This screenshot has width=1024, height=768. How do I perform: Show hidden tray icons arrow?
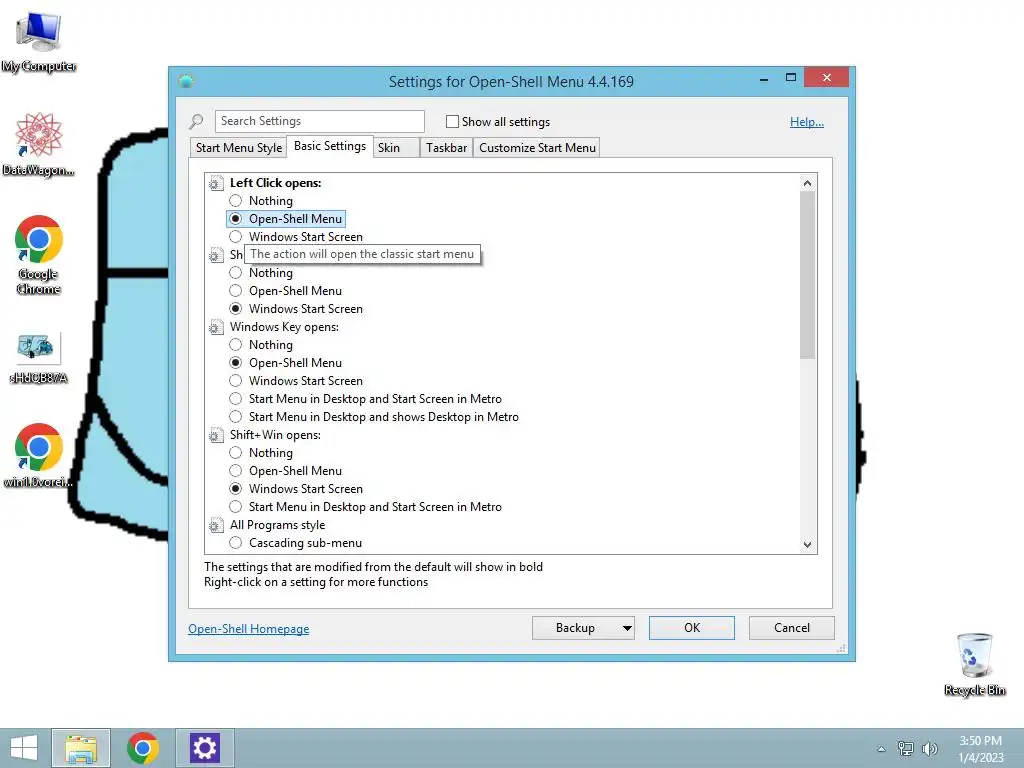coord(881,749)
